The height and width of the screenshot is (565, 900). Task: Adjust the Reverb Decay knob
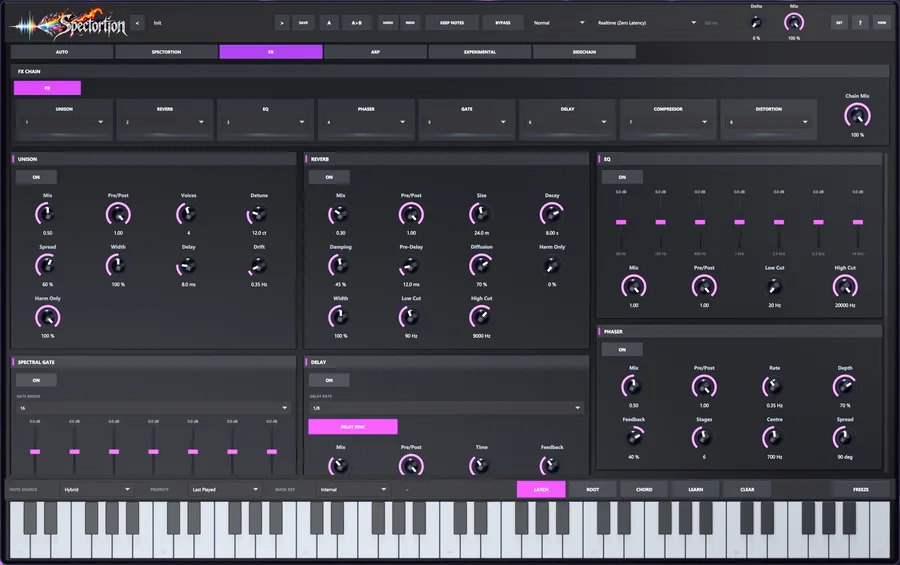552,214
